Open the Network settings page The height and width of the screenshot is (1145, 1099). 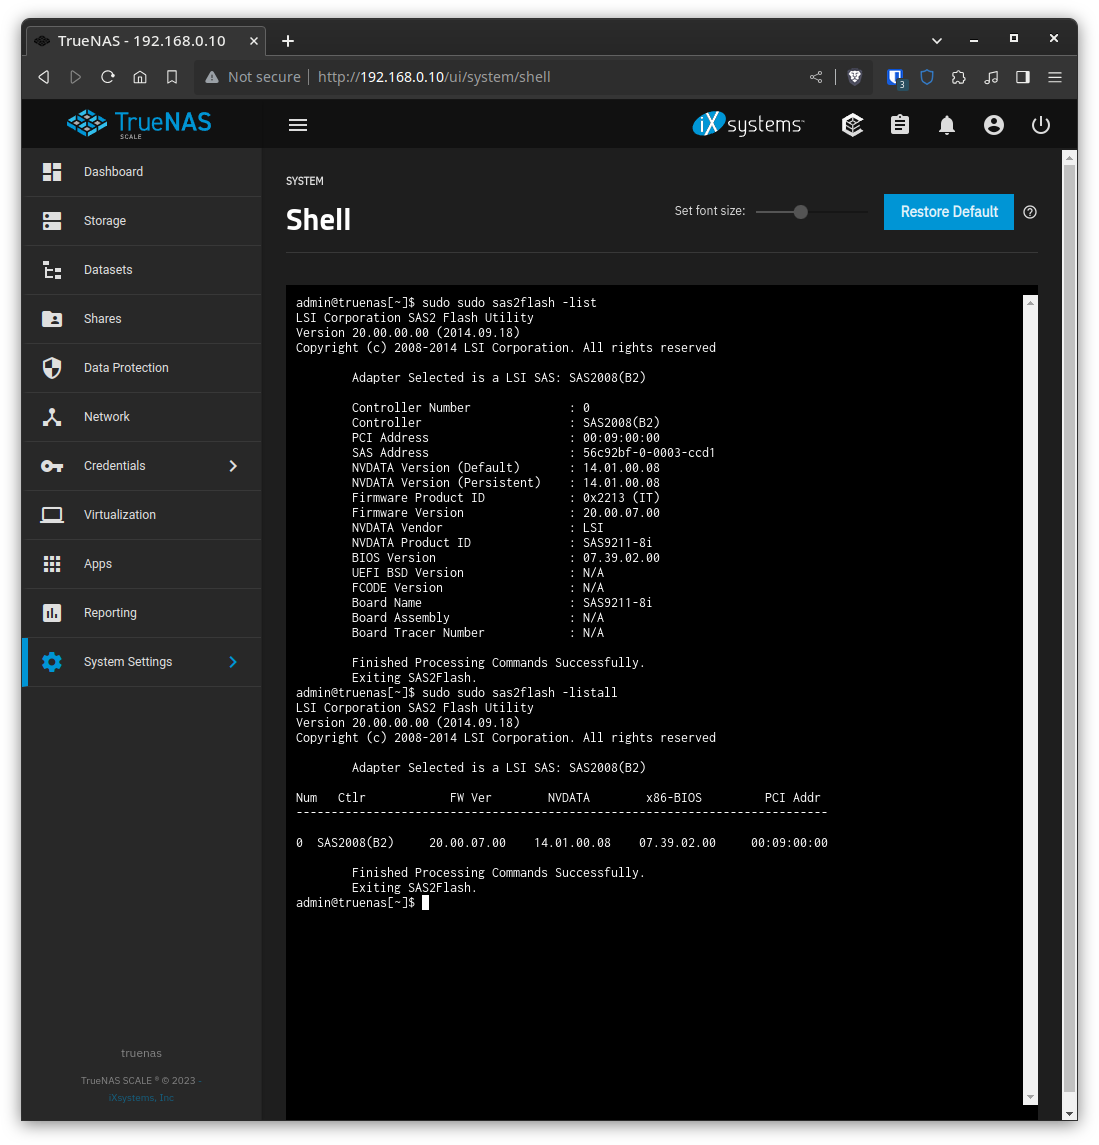coord(142,416)
